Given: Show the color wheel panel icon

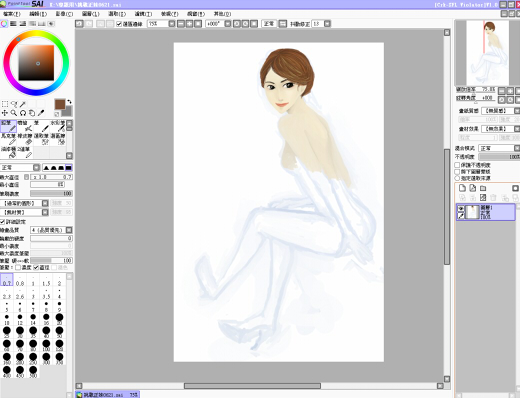Looking at the screenshot, I should [x=4, y=24].
